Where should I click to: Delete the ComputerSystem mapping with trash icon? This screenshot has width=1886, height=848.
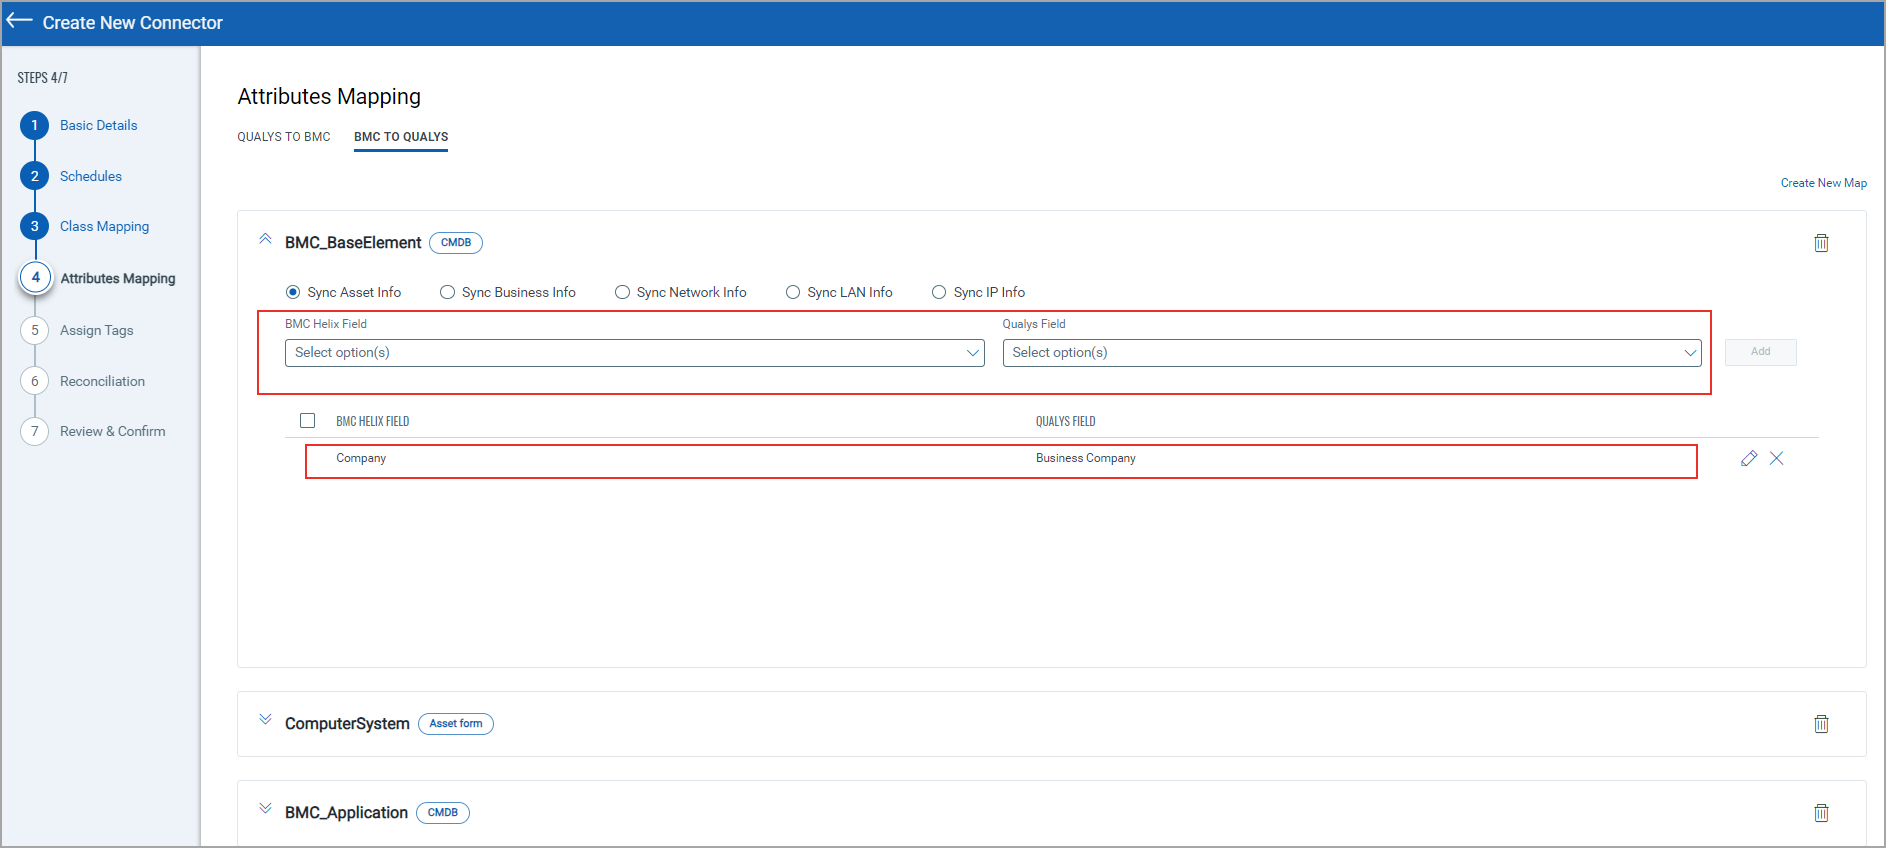pos(1821,724)
